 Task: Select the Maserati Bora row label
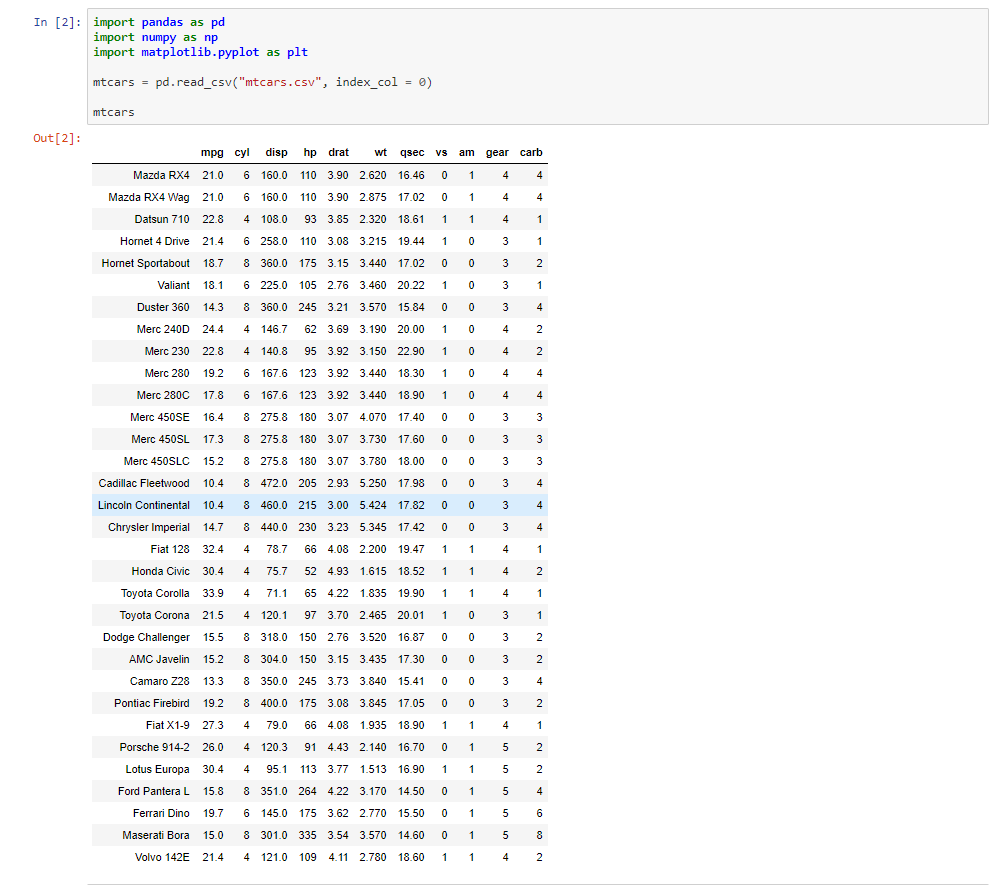point(156,835)
